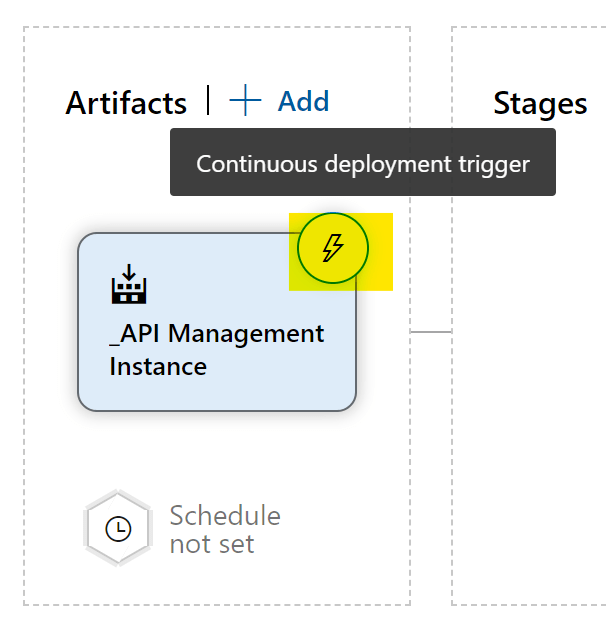Image resolution: width=606 pixels, height=630 pixels.
Task: Click the vertical divider between Artifacts and Add
Action: [209, 101]
